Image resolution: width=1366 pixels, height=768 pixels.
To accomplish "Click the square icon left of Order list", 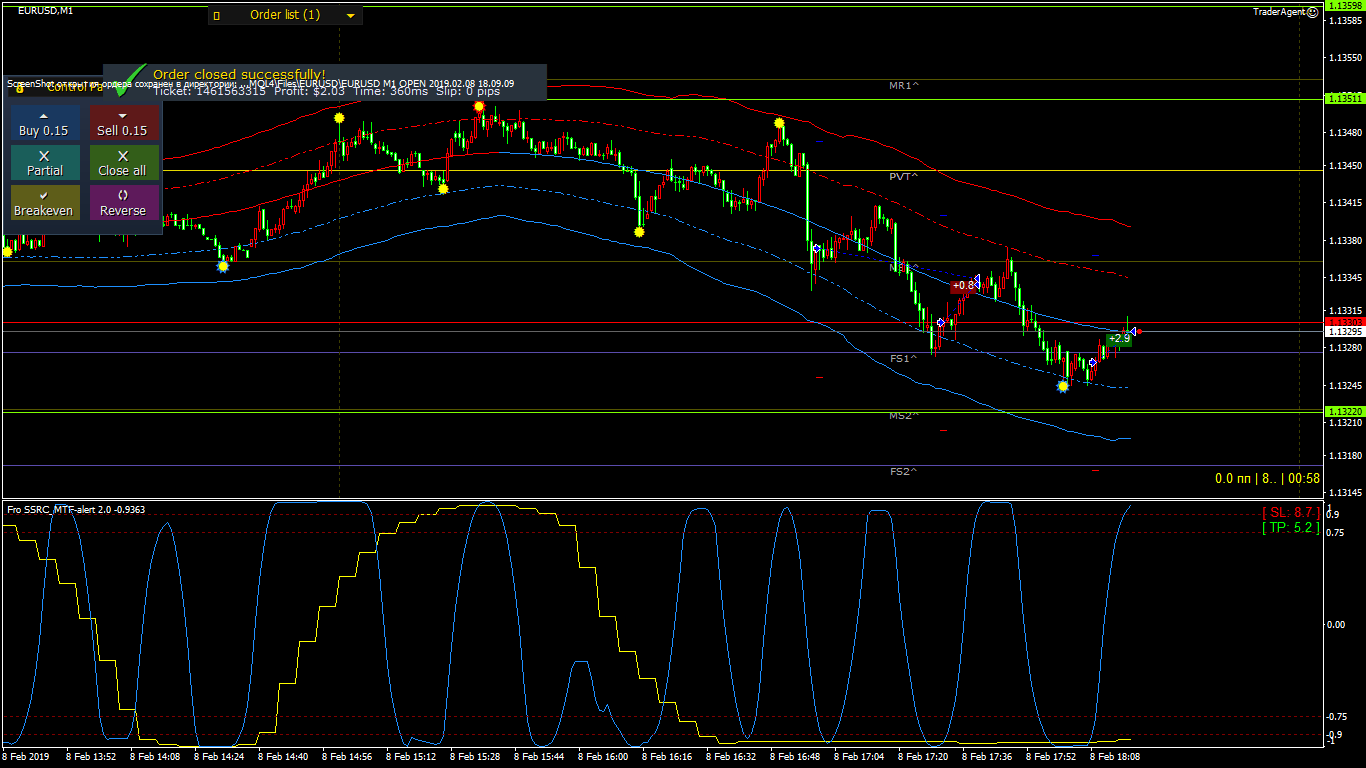I will [x=216, y=16].
